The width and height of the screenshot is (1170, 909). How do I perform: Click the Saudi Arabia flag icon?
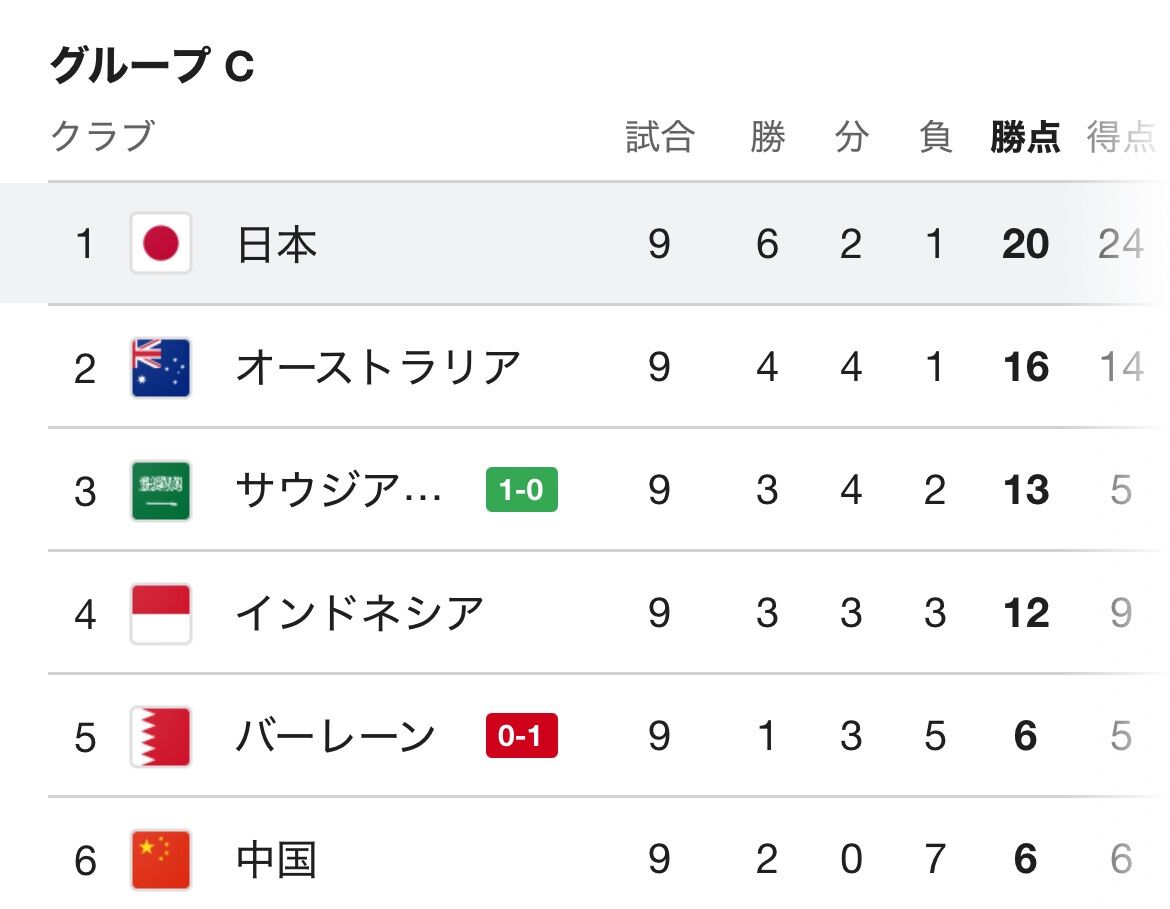click(x=160, y=490)
